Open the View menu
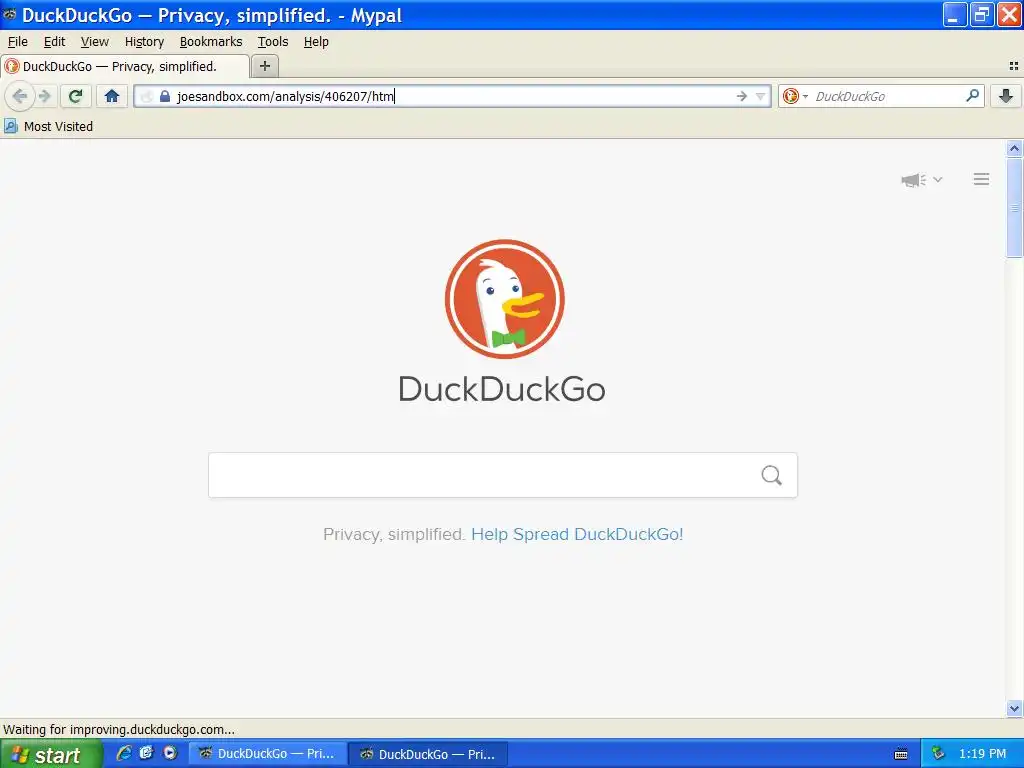The height and width of the screenshot is (768, 1024). [x=95, y=42]
